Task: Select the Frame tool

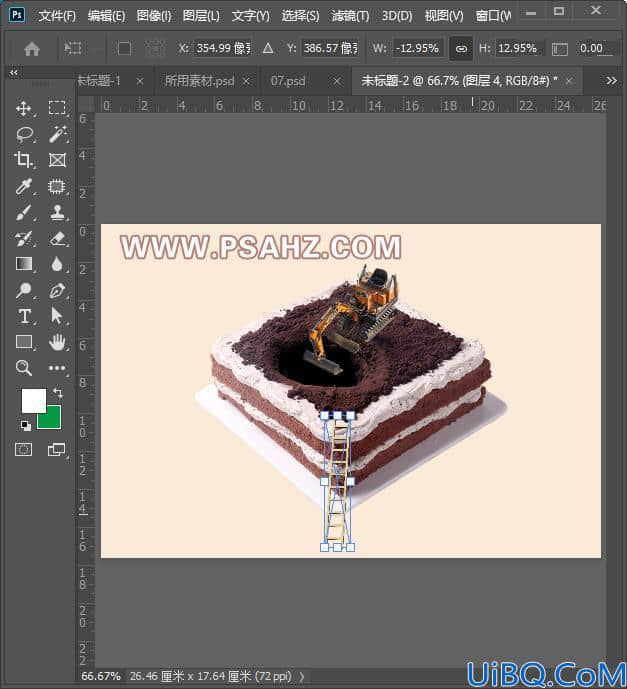Action: [57, 160]
